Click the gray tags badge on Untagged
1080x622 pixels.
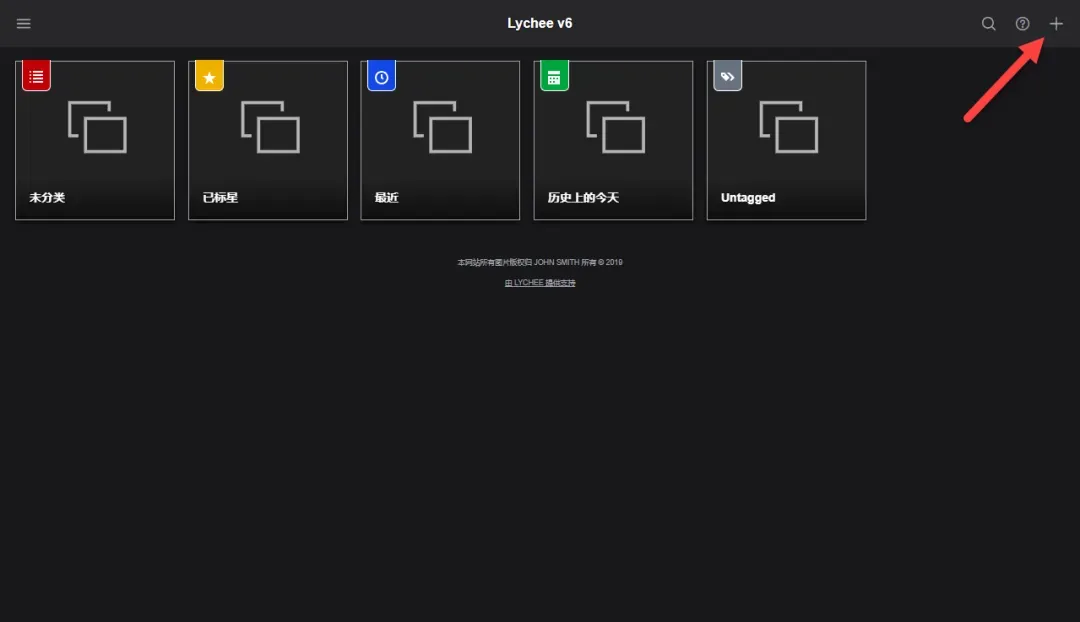pos(727,76)
